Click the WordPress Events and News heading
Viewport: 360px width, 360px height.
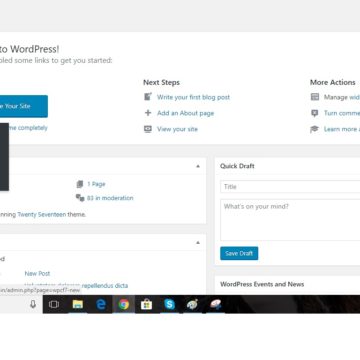coord(262,284)
